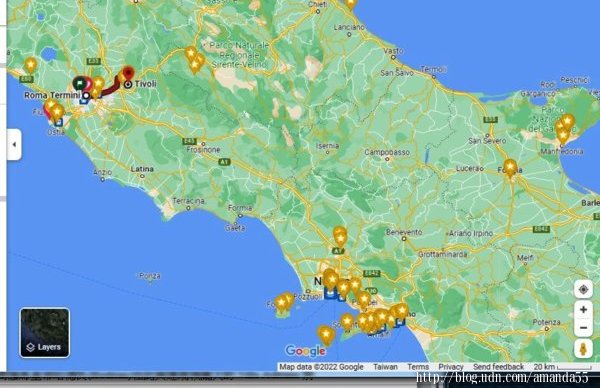Open the Privacy link
The width and height of the screenshot is (600, 388).
pos(451,367)
